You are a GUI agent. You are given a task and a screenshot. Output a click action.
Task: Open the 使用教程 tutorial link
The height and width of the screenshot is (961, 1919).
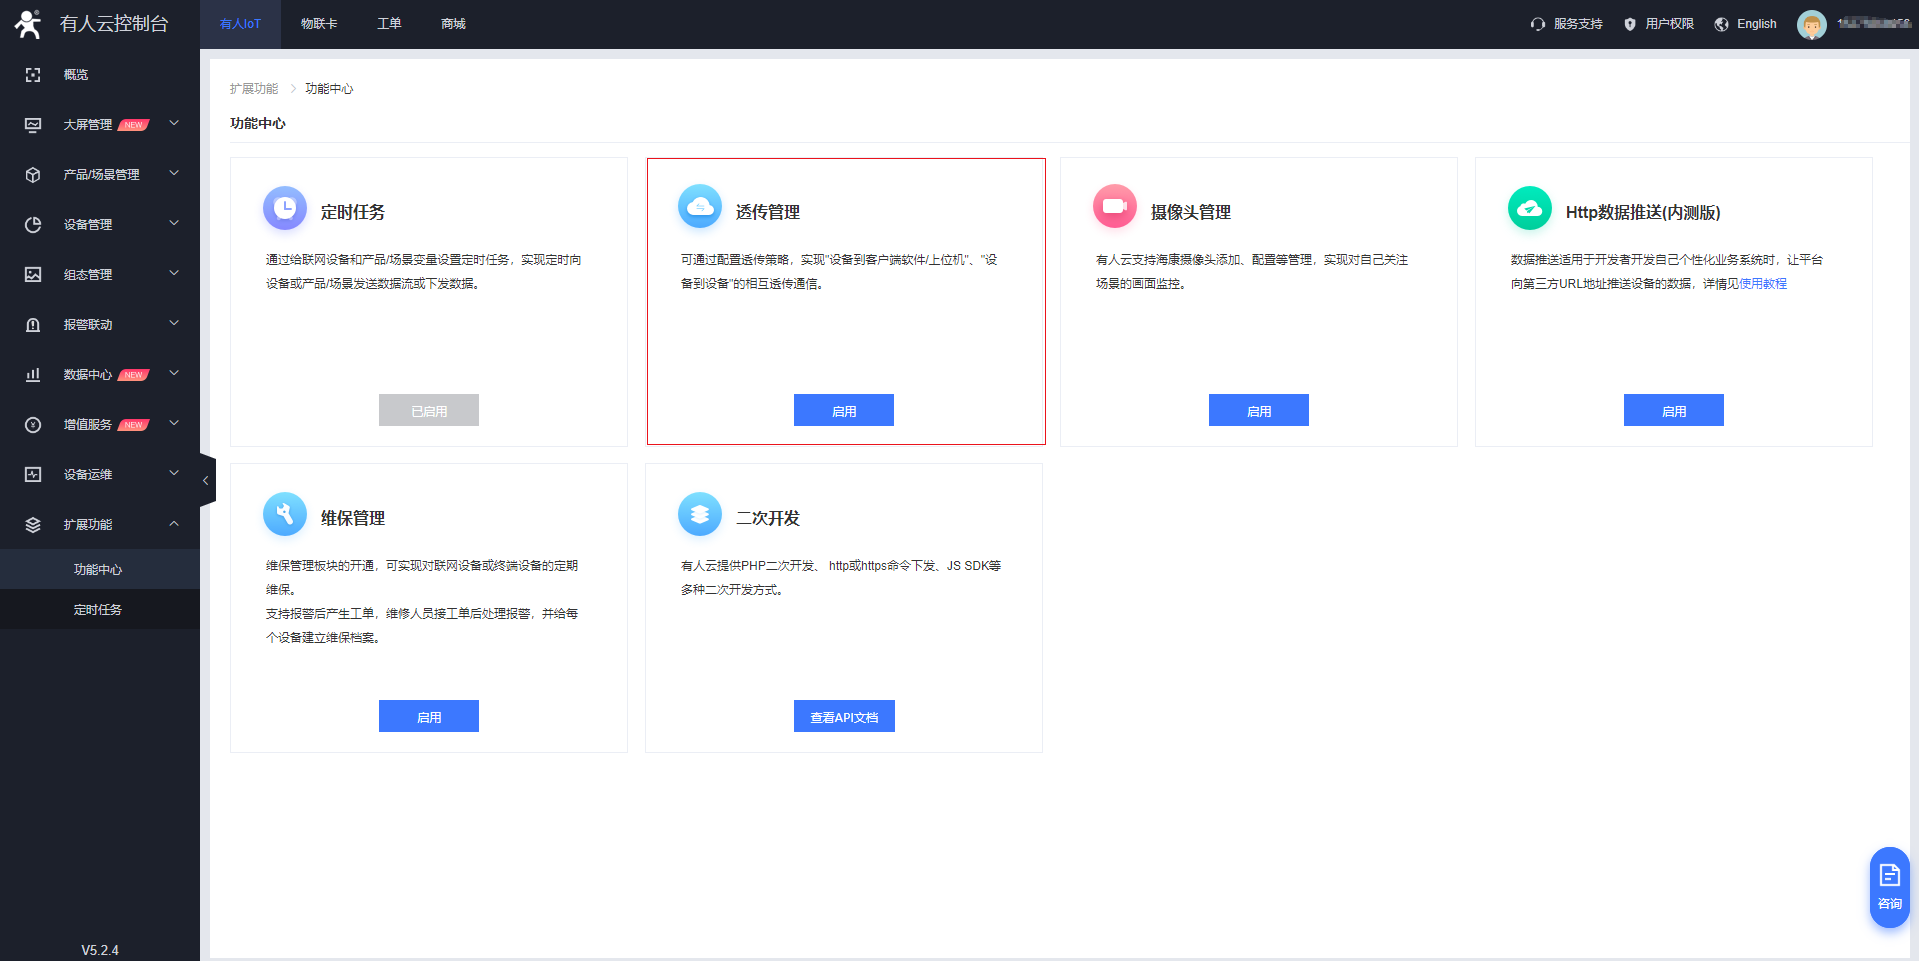click(1763, 284)
